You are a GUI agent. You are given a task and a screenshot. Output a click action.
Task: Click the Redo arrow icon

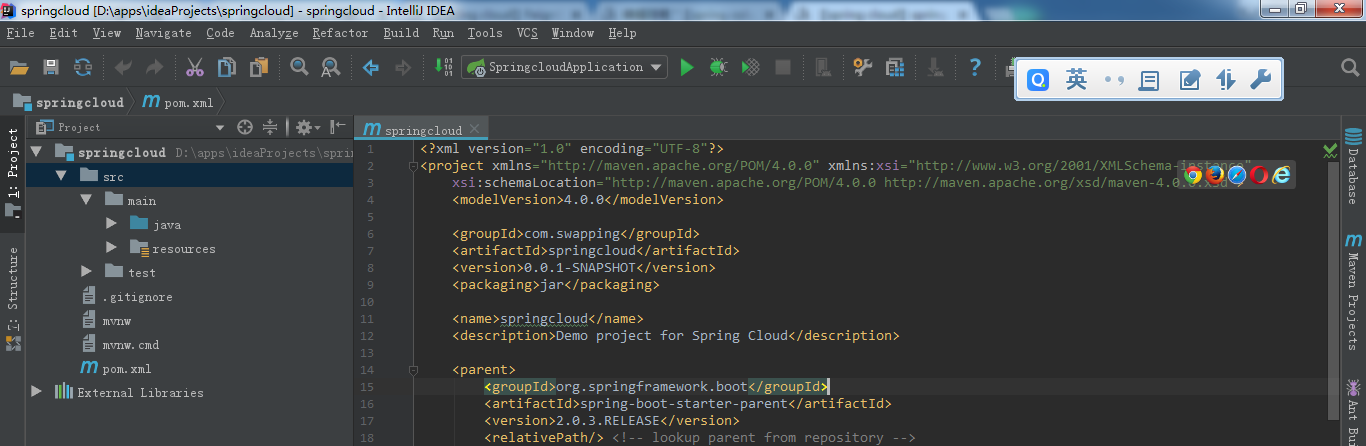point(155,67)
